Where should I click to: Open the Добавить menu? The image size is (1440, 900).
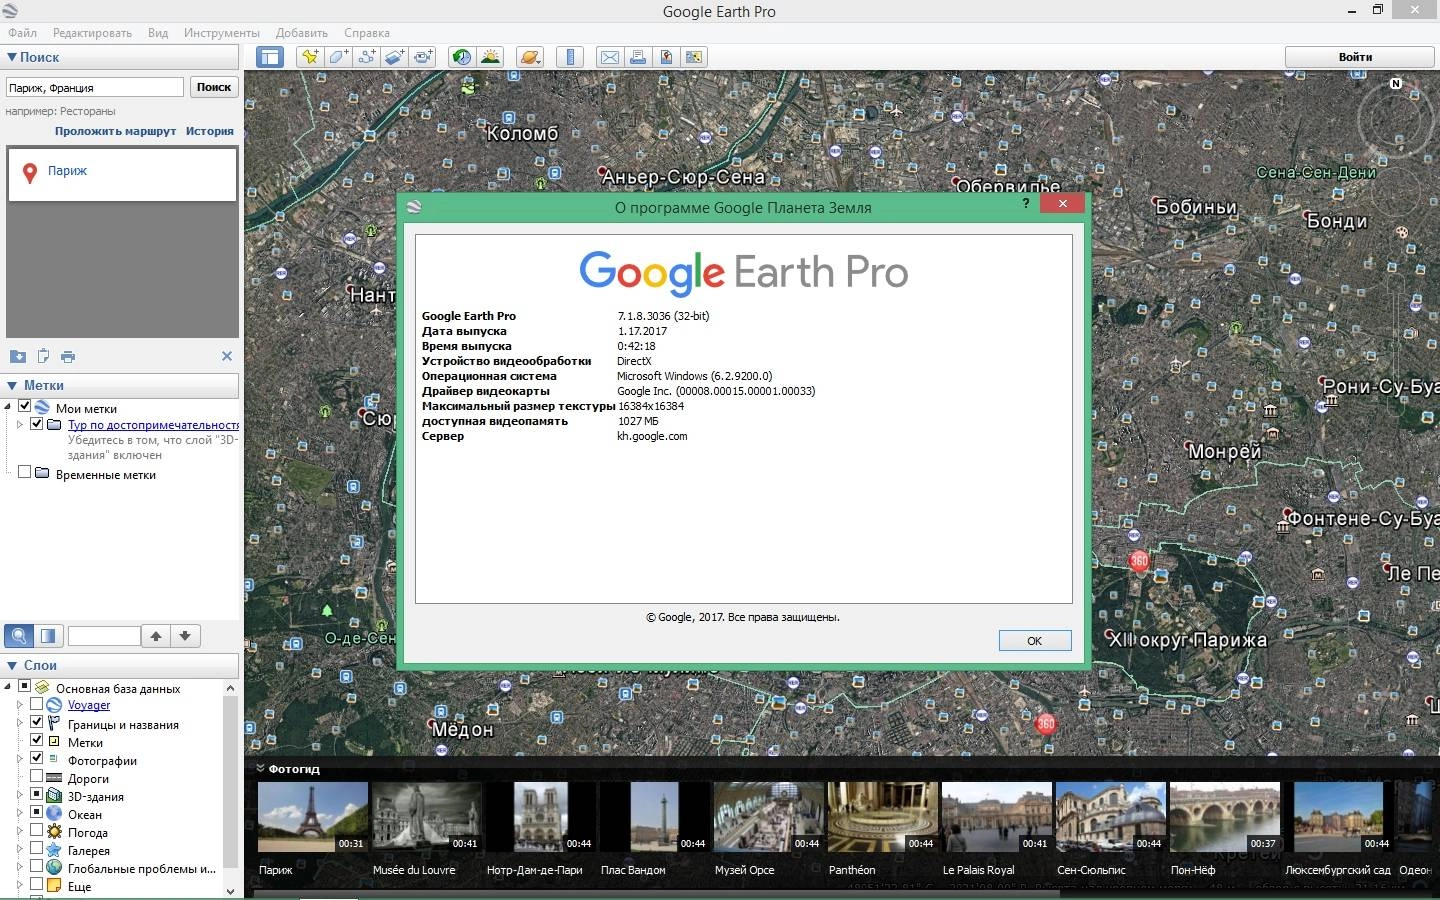(x=301, y=33)
